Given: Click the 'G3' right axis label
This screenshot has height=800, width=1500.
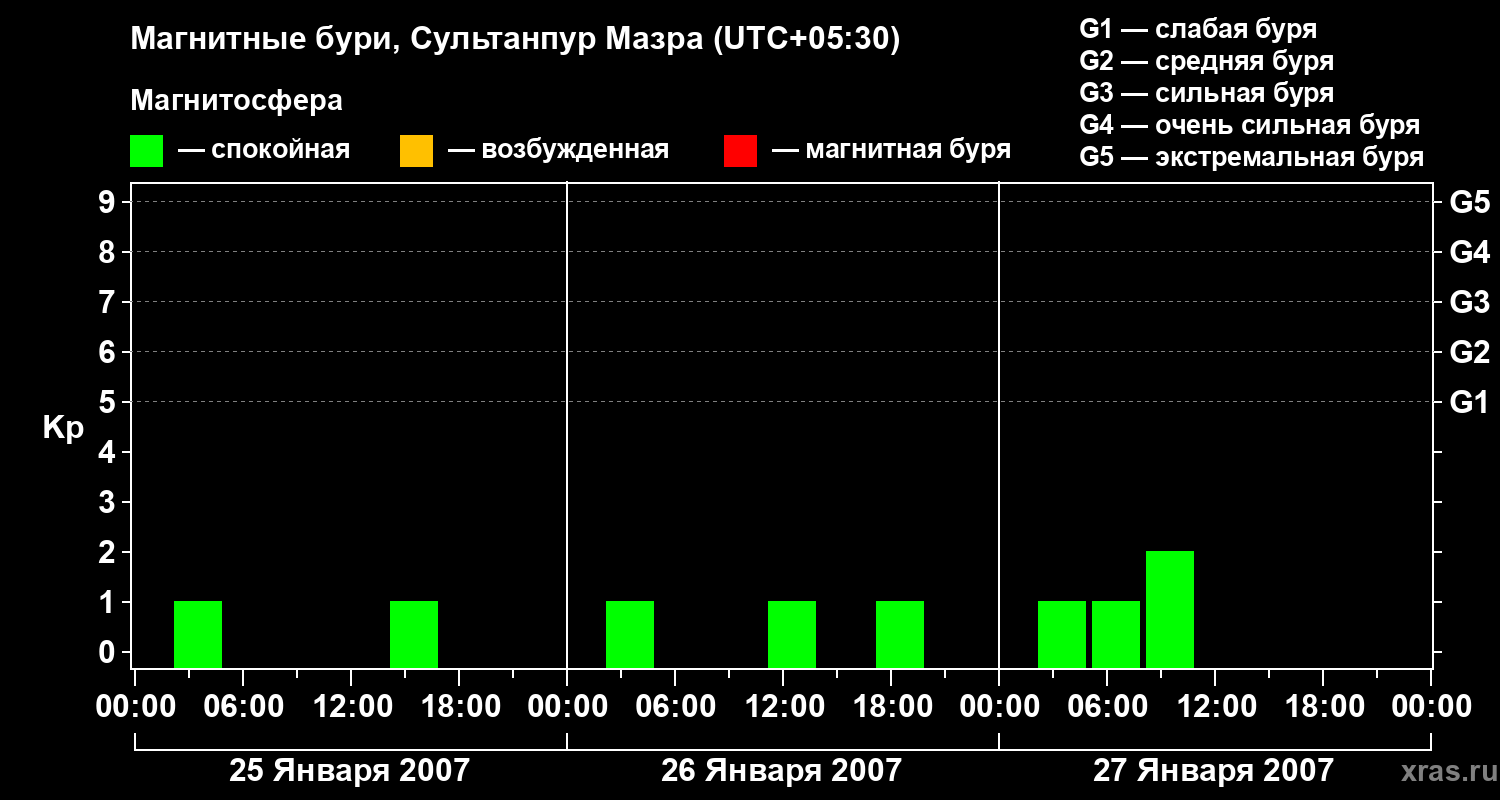Looking at the screenshot, I should point(1470,302).
